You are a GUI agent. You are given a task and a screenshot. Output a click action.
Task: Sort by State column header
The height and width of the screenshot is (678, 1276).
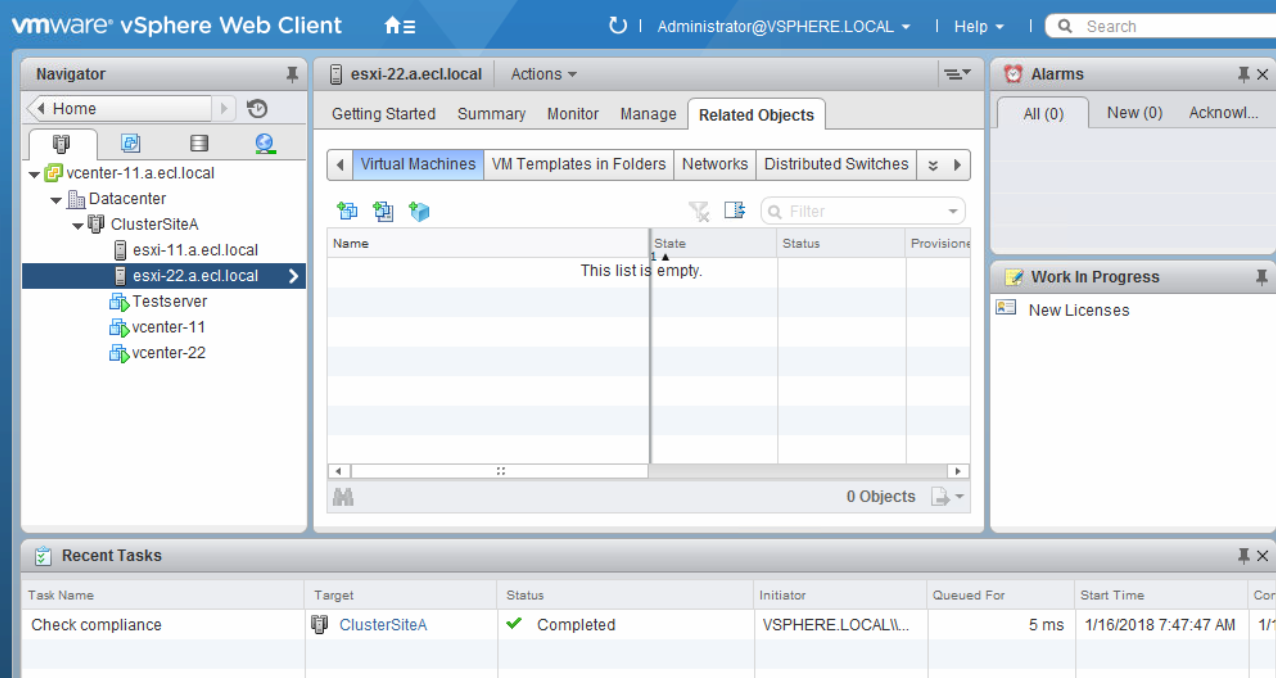(x=713, y=243)
